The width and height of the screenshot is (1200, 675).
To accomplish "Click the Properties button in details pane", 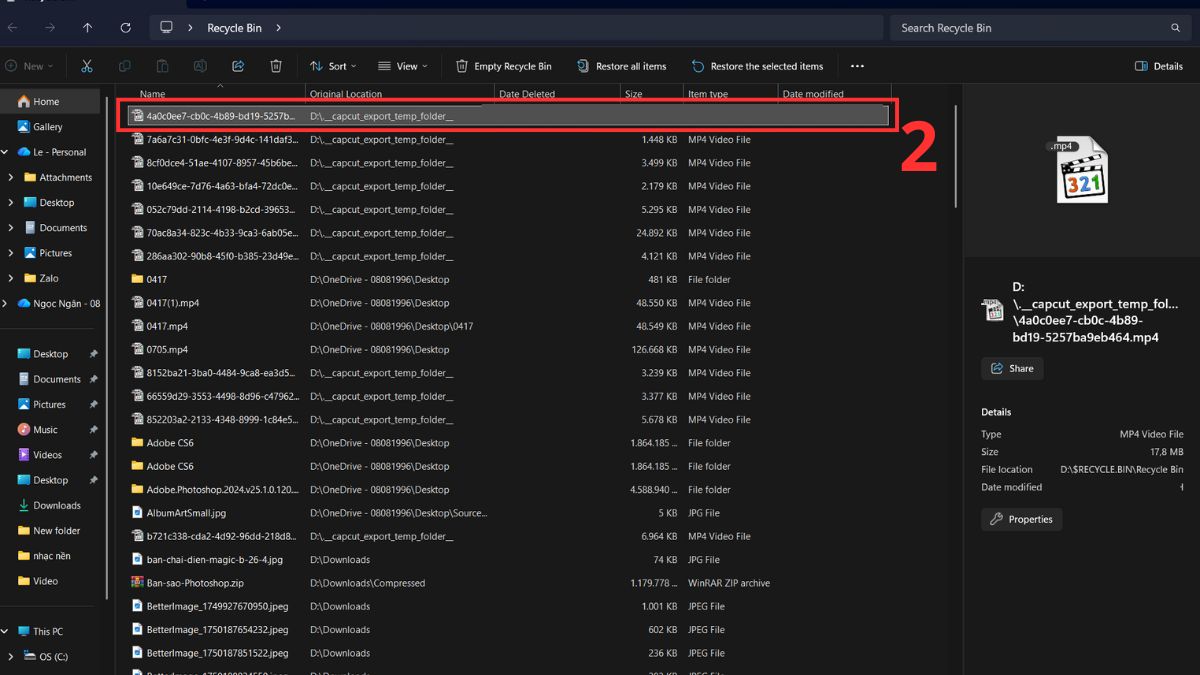I will coord(1021,519).
